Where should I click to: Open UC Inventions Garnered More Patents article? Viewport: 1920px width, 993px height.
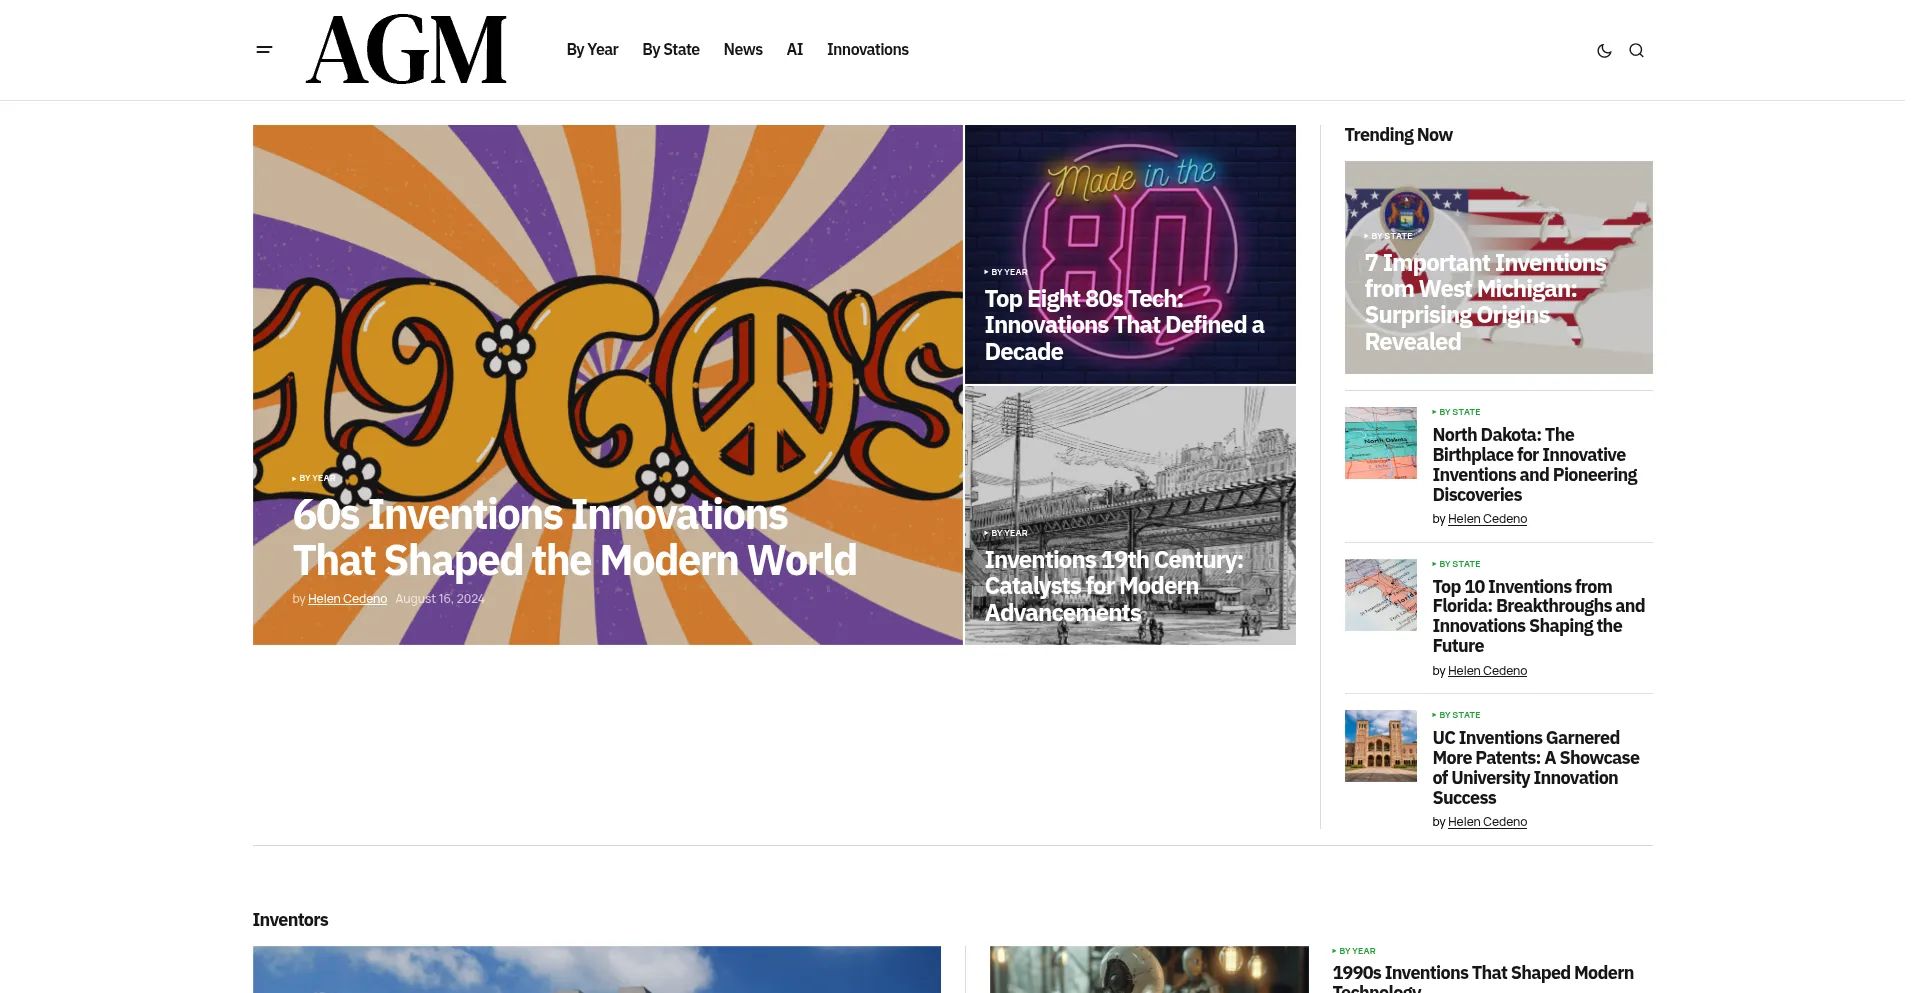pyautogui.click(x=1536, y=768)
